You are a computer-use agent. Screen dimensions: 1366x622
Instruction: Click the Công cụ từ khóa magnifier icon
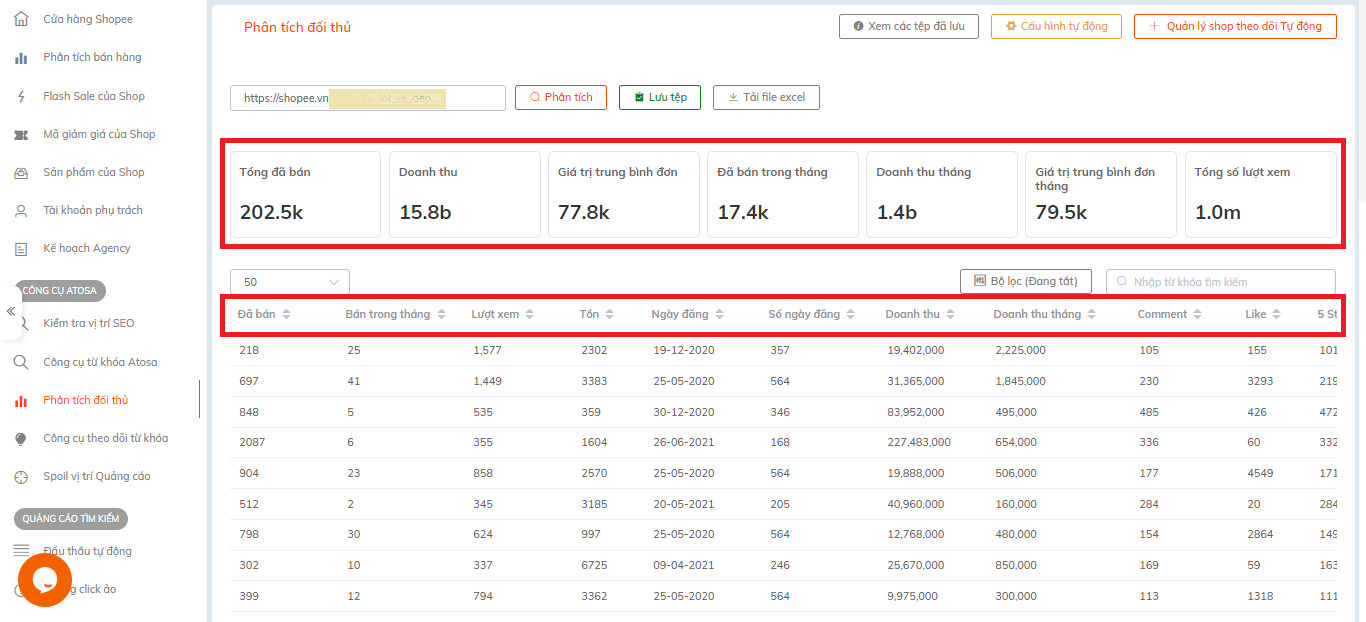[x=21, y=362]
